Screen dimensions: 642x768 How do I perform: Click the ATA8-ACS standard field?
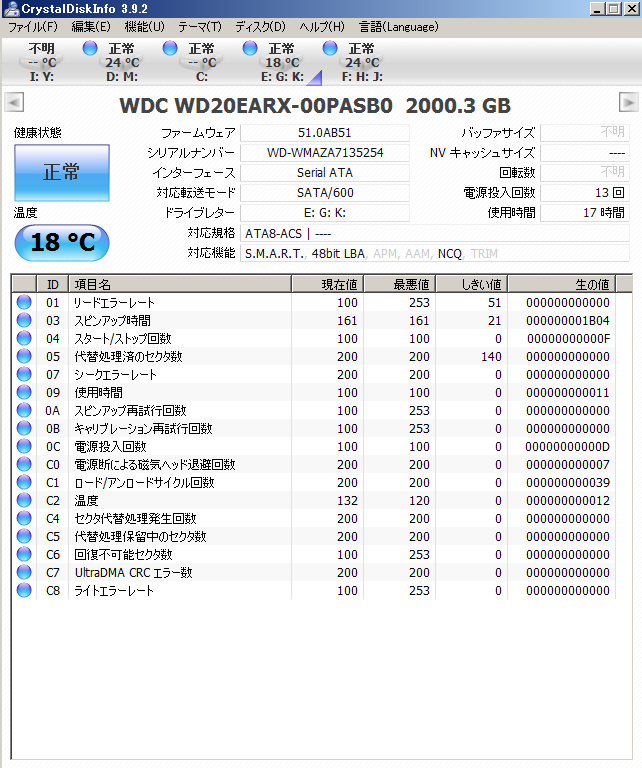[x=434, y=234]
